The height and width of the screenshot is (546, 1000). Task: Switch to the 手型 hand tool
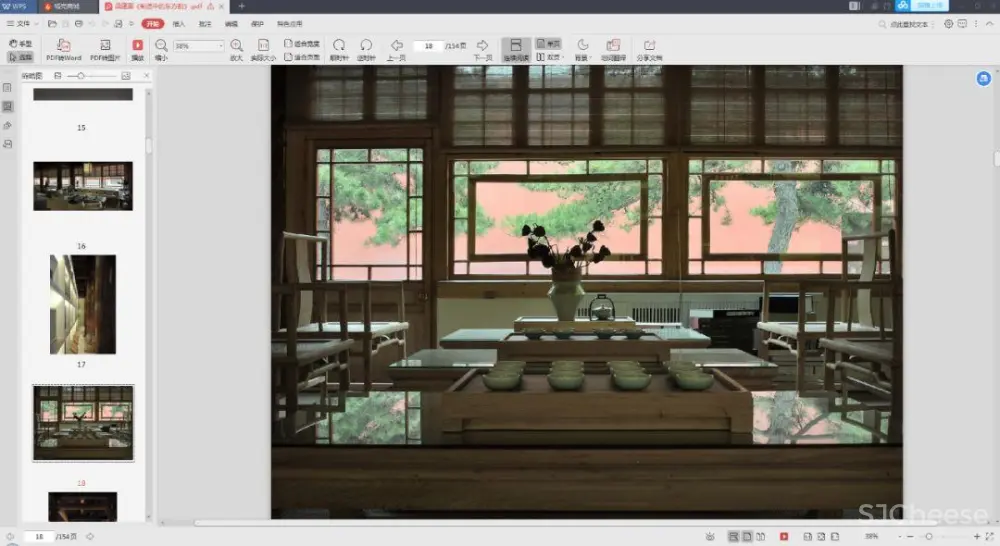pos(20,44)
